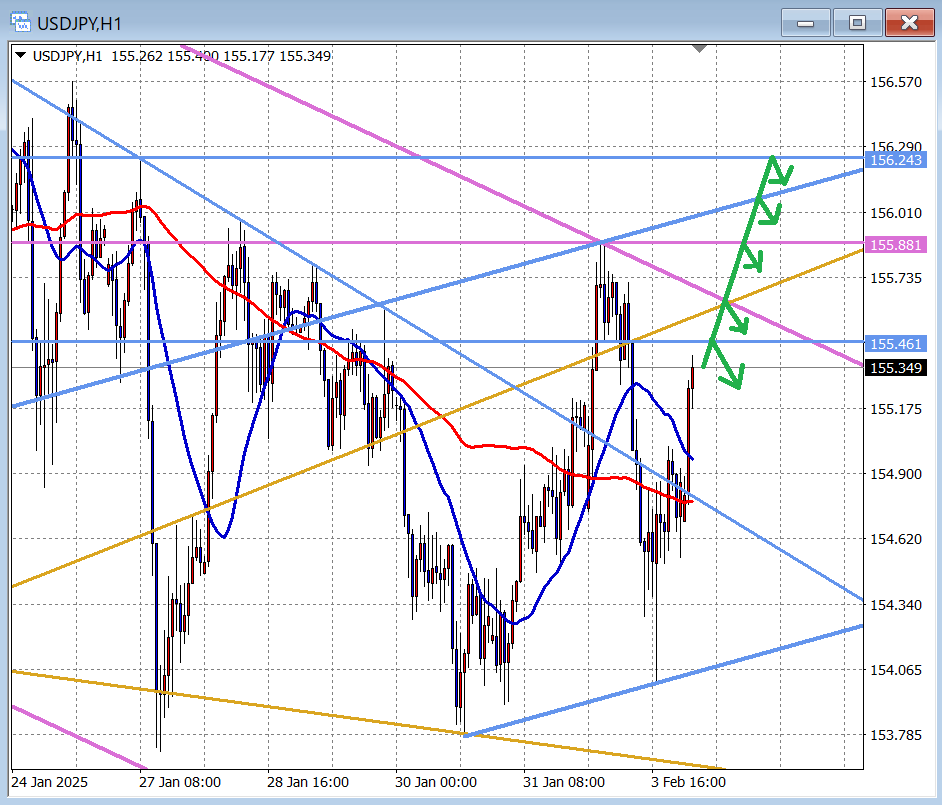The height and width of the screenshot is (805, 942).
Task: Open the triangle menu beside USDJPY,H1 label
Action: click(22, 56)
